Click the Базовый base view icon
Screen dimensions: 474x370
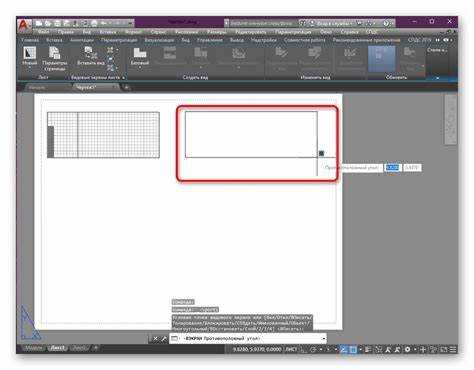coord(140,56)
